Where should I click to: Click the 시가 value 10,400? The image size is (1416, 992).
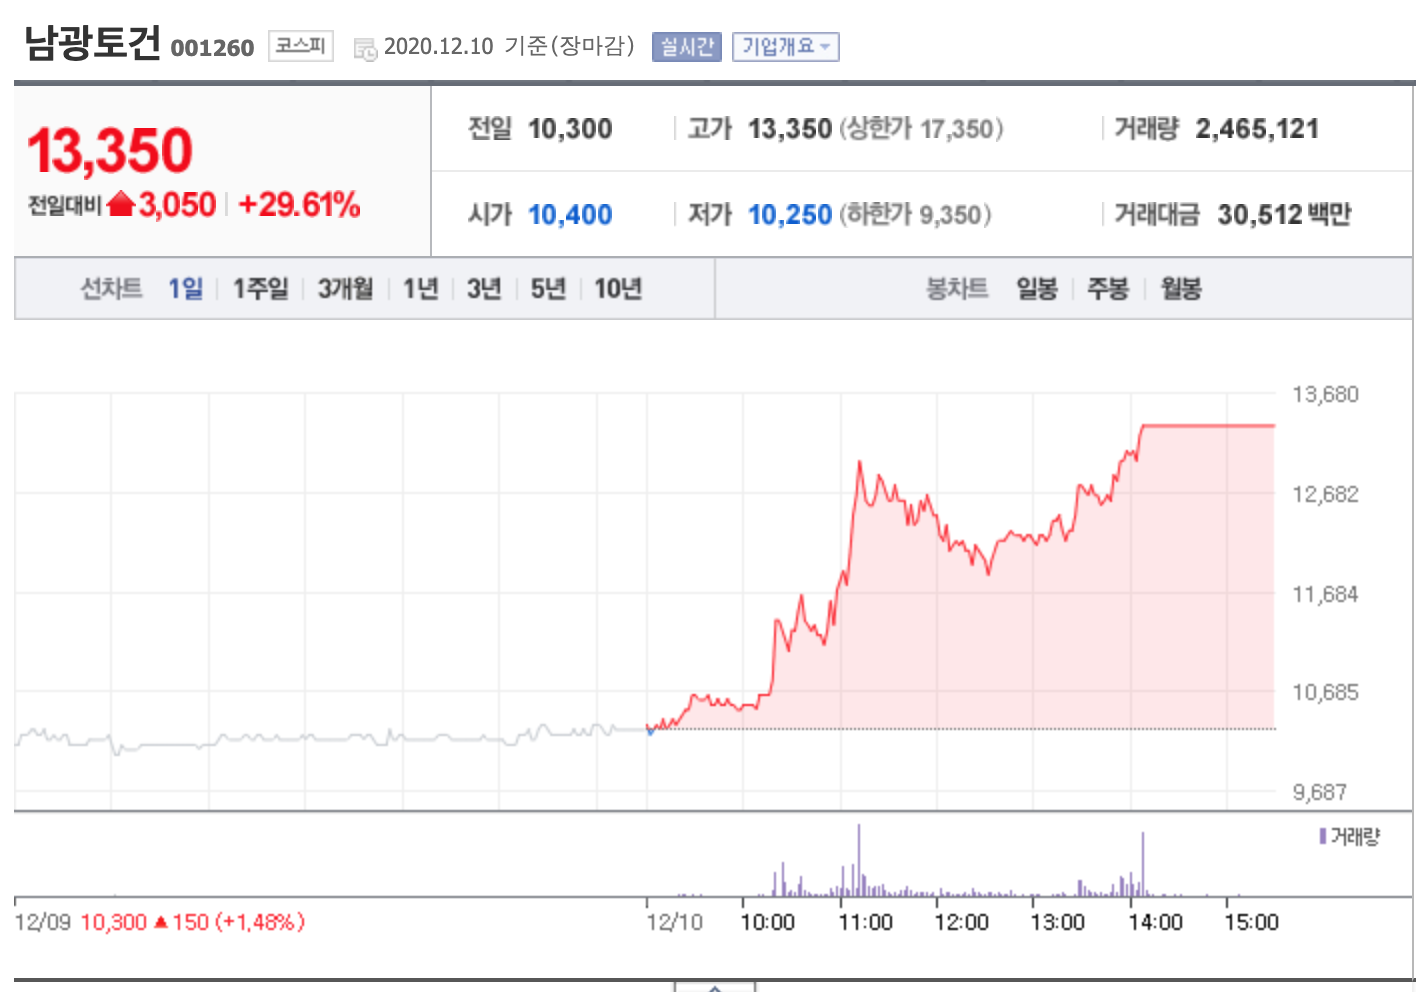570,215
